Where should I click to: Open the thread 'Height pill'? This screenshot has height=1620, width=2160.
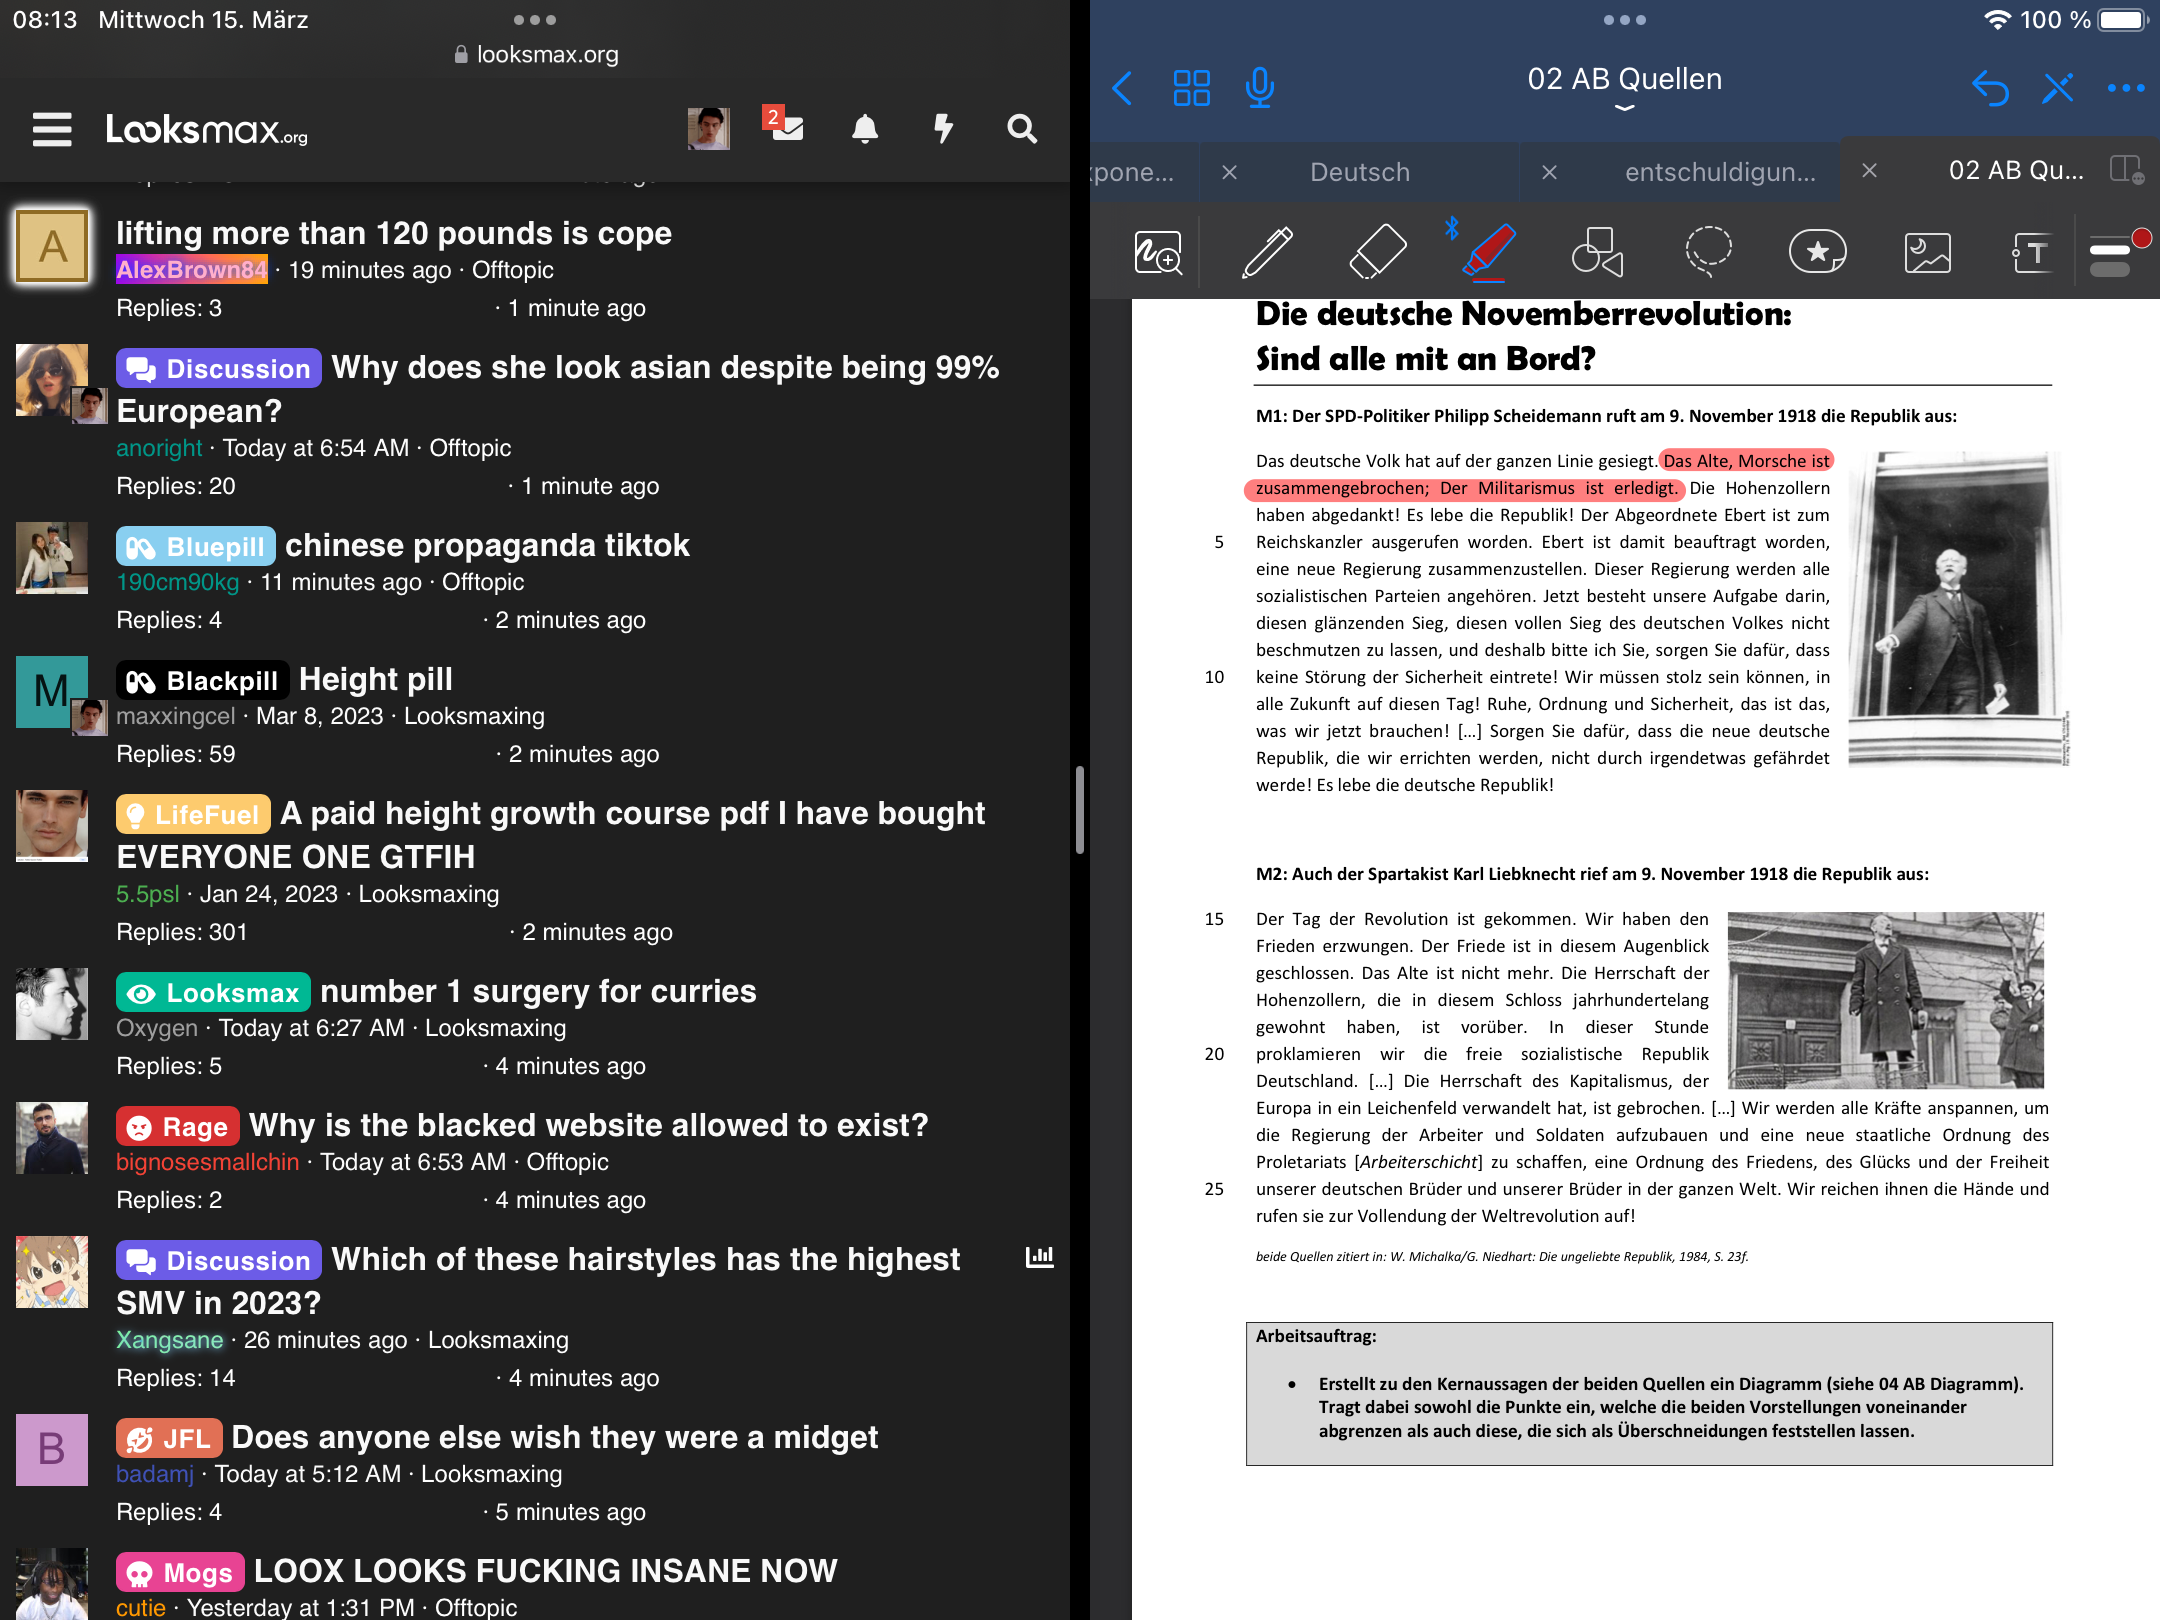point(376,680)
